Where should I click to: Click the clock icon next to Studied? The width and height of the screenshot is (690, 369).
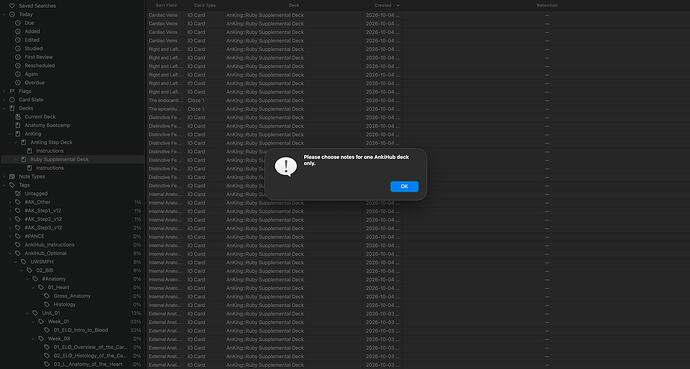pos(18,48)
